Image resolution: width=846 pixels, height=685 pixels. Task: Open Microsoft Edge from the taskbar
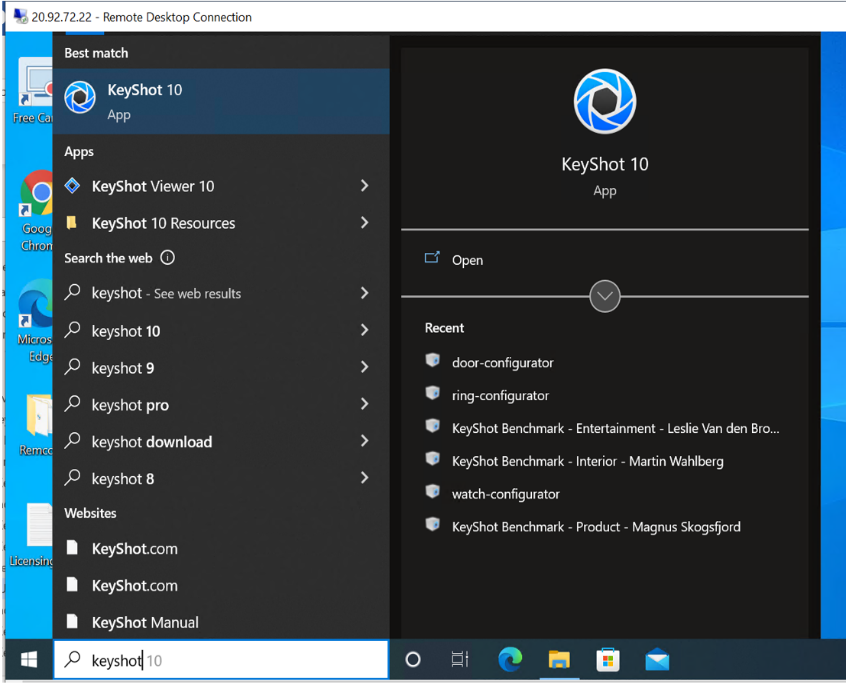(x=510, y=659)
